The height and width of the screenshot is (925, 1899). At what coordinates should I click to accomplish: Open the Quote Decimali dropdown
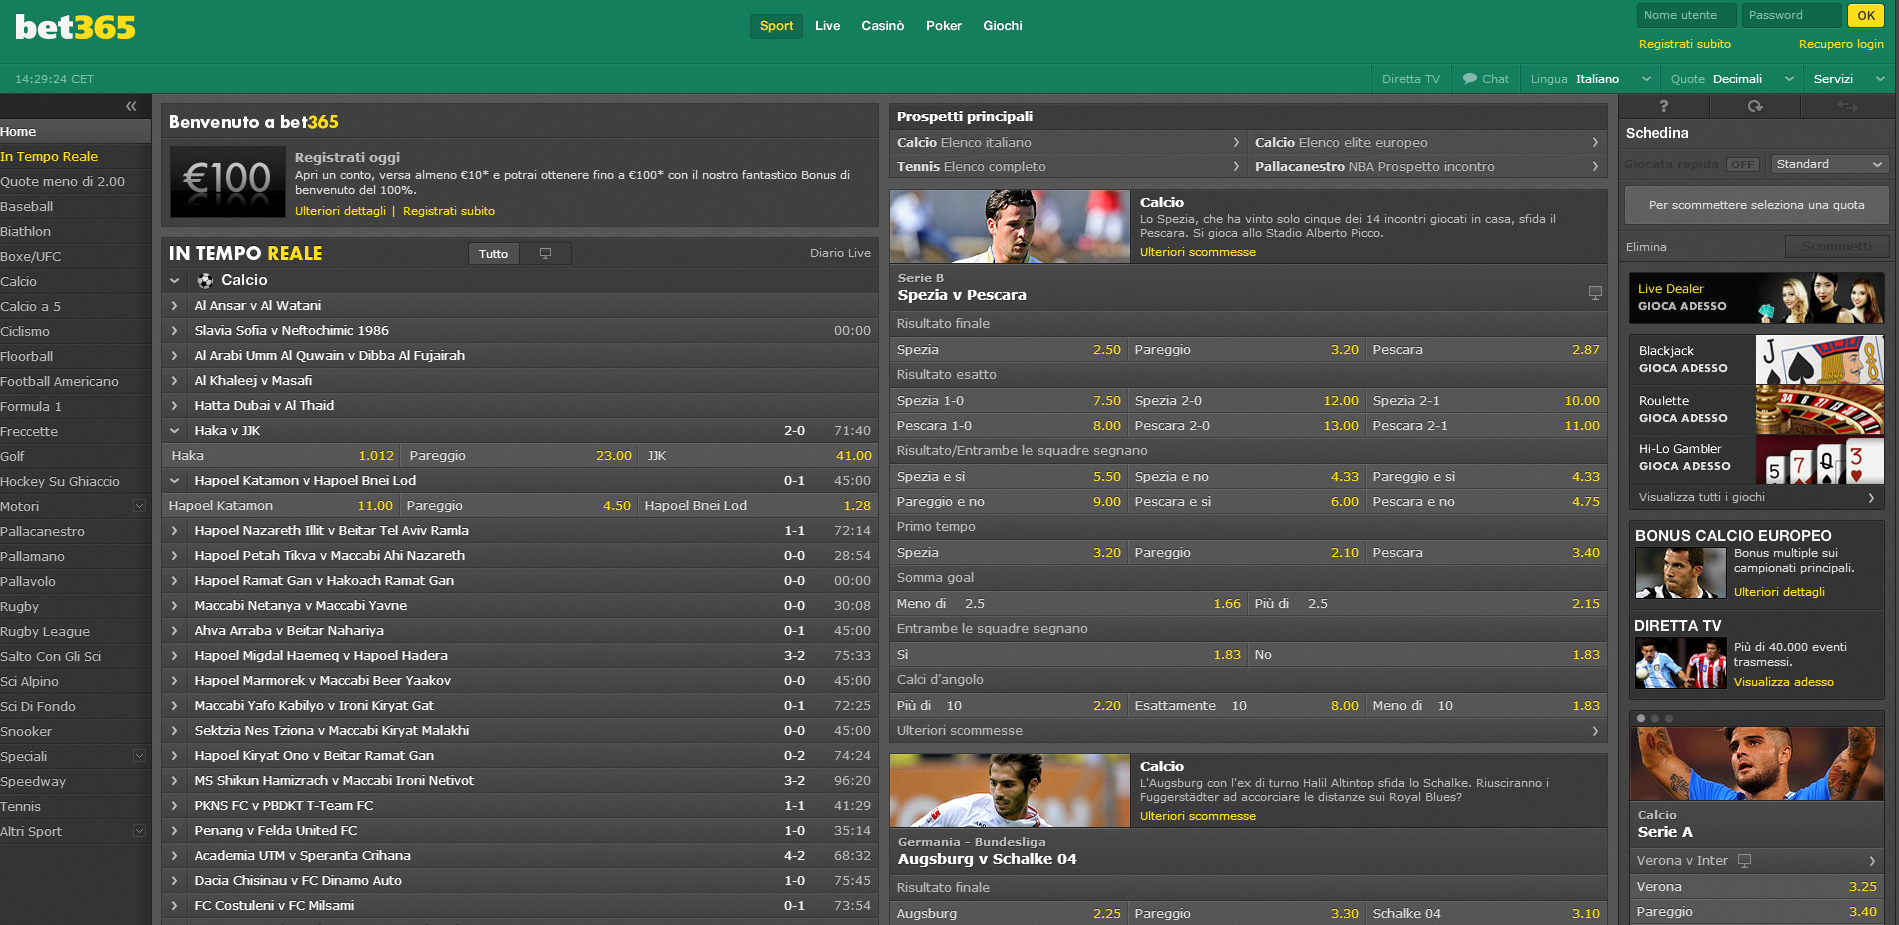tap(1732, 79)
